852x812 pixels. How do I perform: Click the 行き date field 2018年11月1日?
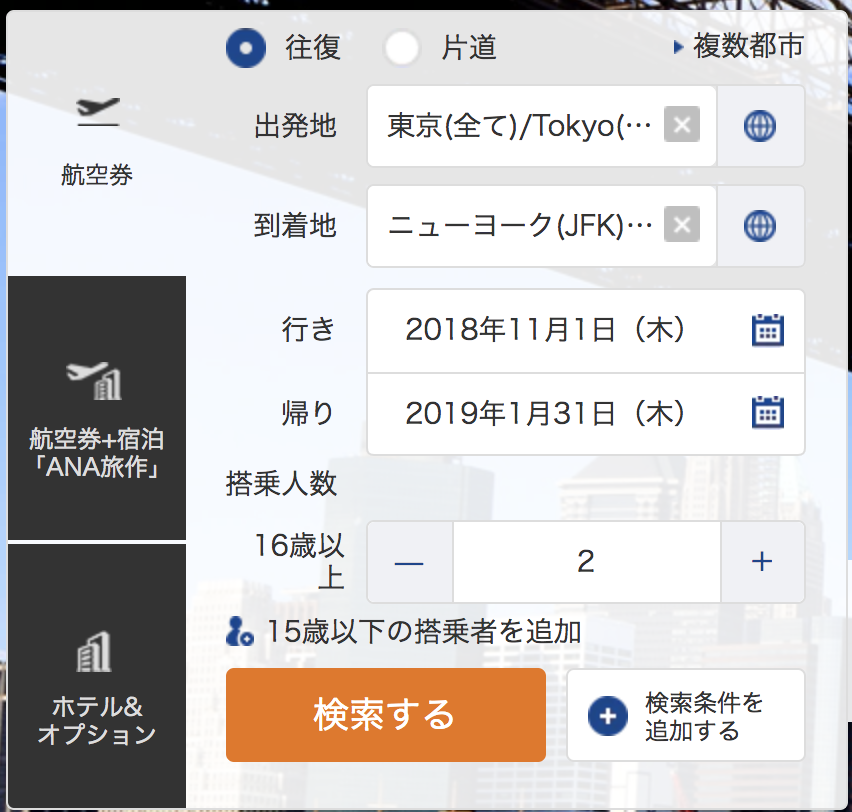[586, 330]
